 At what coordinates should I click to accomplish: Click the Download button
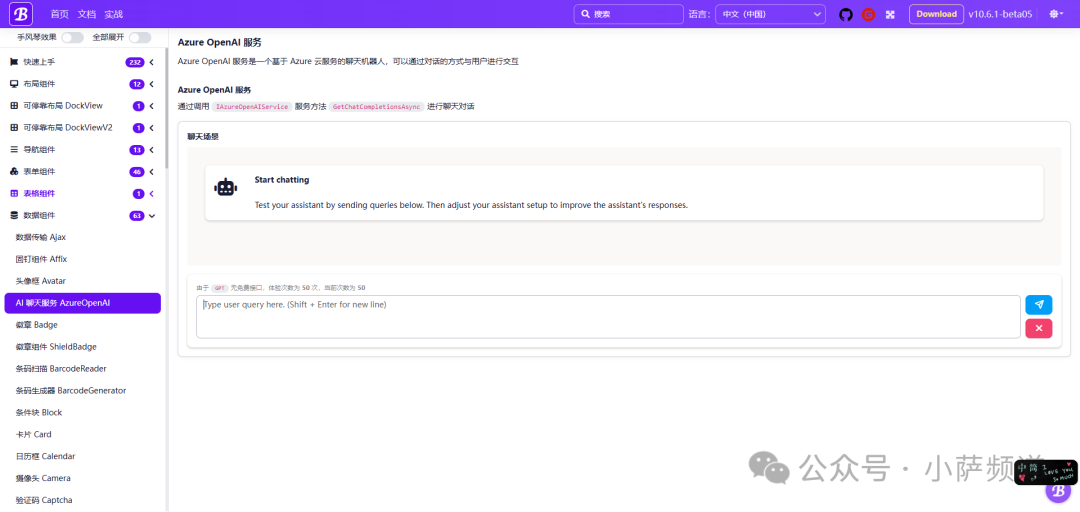(936, 14)
